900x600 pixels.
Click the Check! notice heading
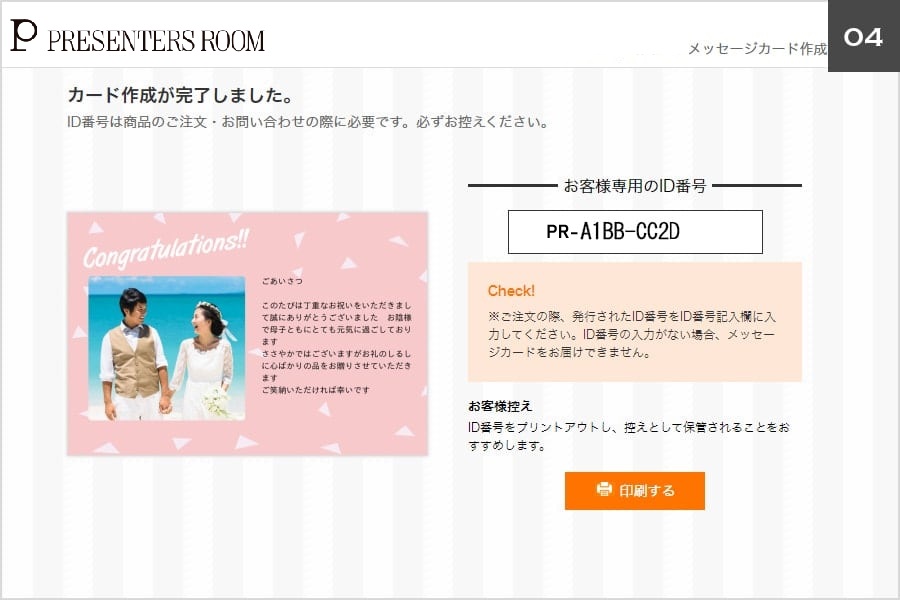point(511,291)
